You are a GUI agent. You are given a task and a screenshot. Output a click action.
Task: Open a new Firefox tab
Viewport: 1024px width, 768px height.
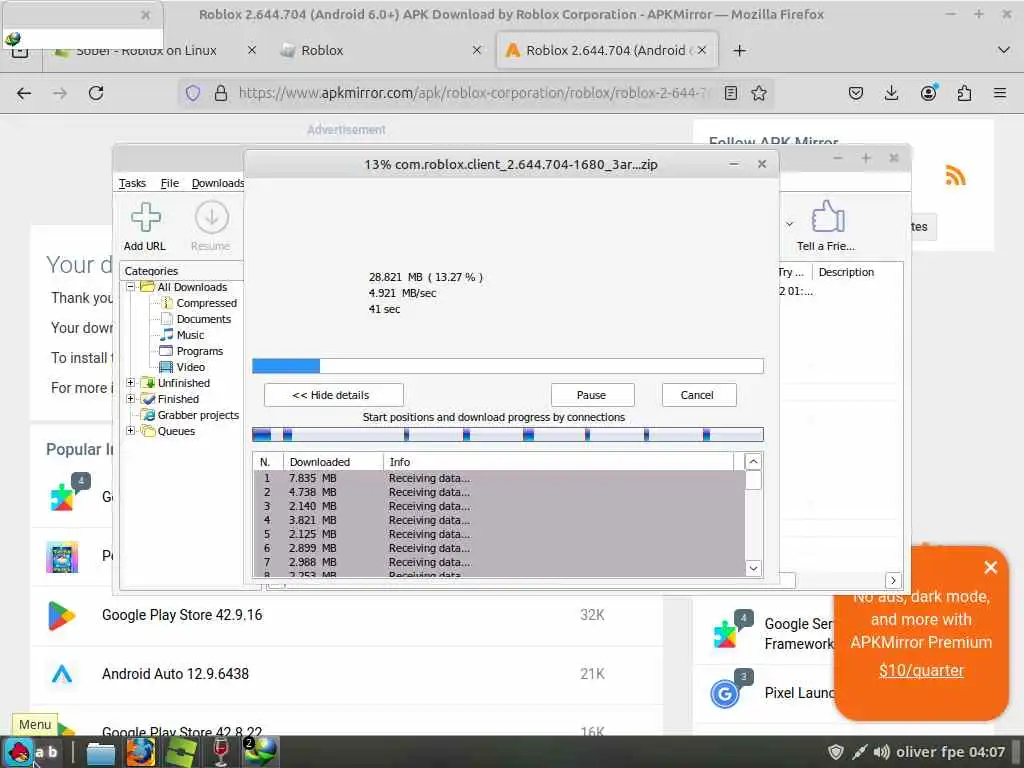(739, 50)
